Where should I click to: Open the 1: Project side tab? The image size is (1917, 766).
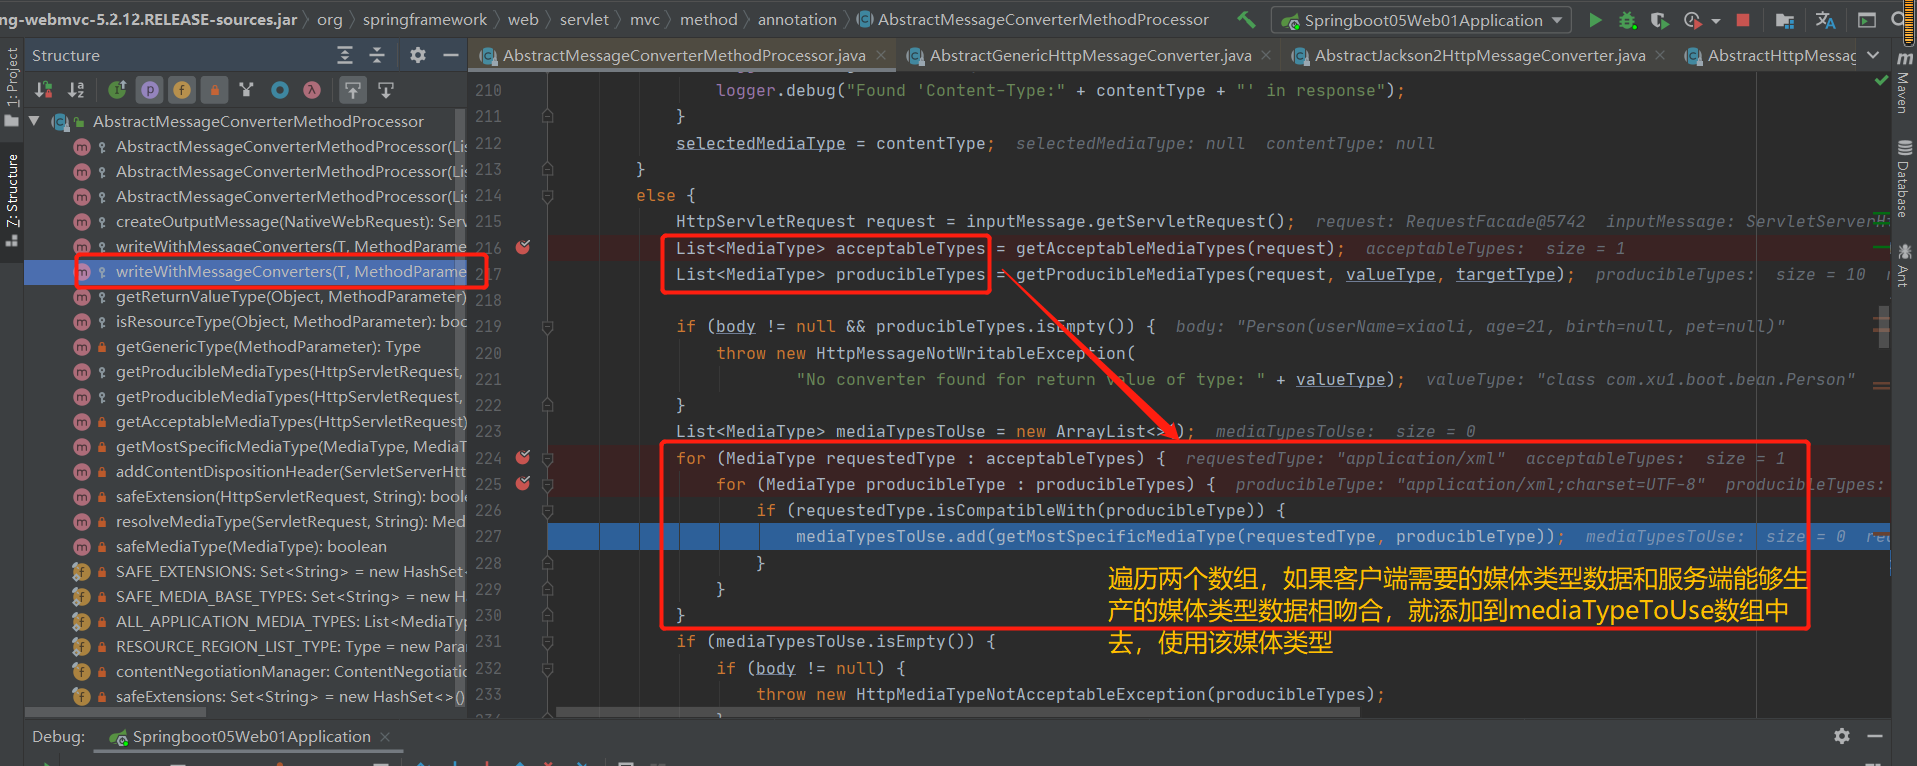pyautogui.click(x=12, y=86)
